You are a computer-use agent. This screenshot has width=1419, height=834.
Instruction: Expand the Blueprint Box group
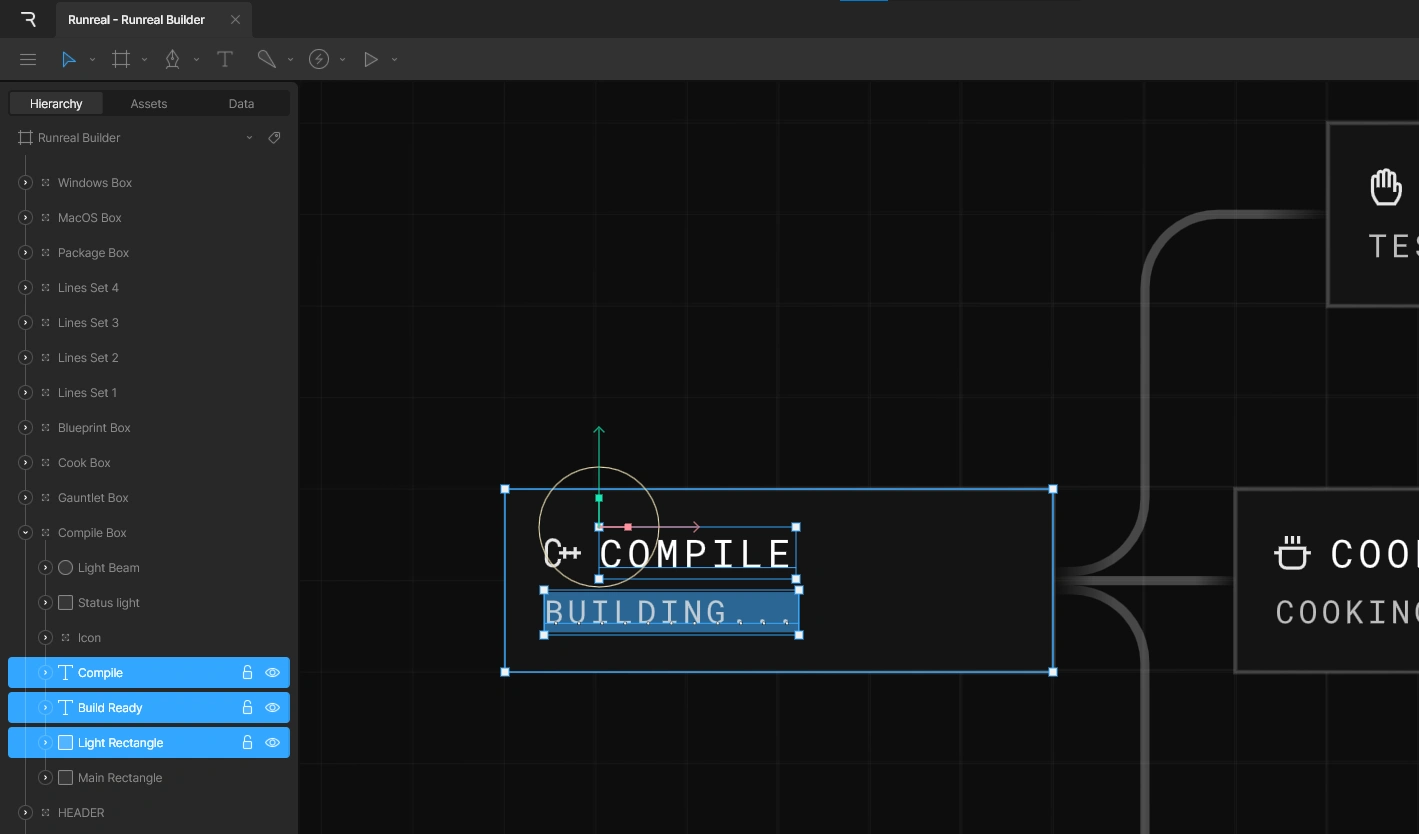(x=26, y=428)
